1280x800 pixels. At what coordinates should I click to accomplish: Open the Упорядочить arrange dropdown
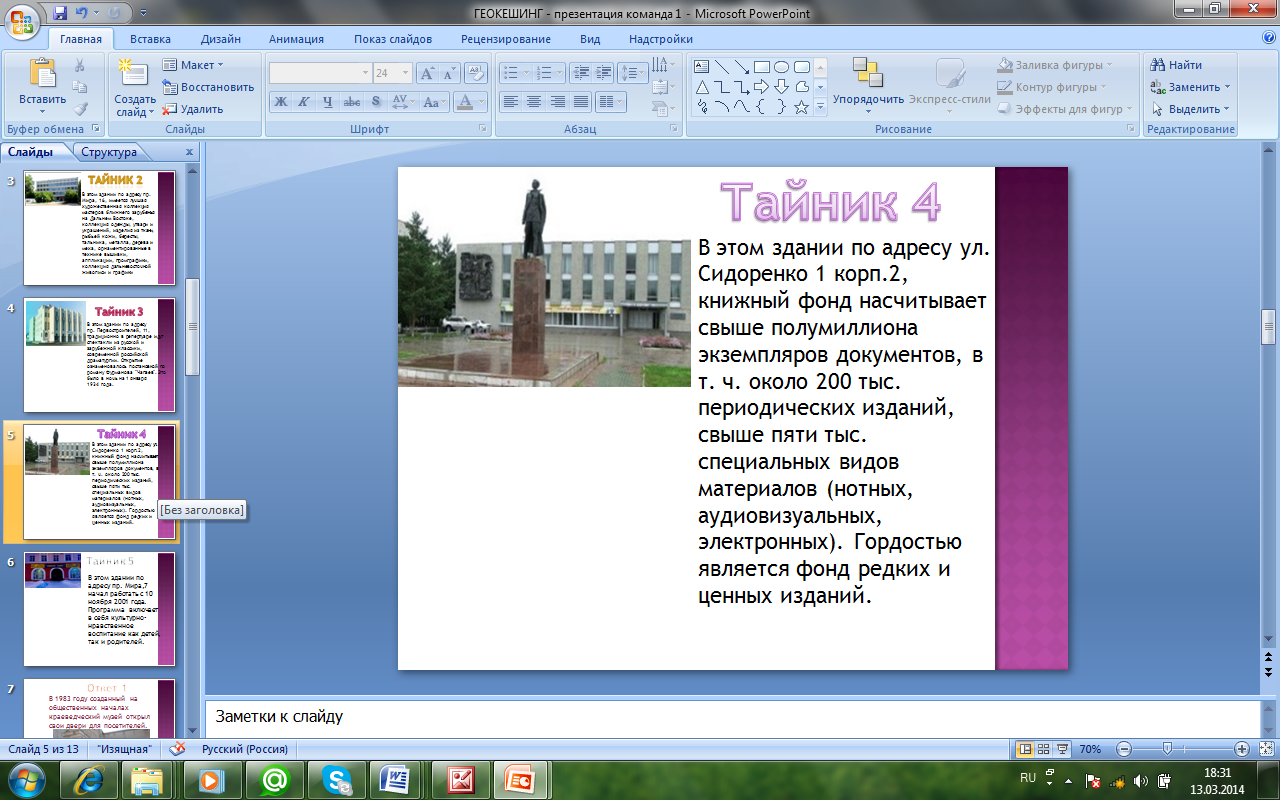click(868, 86)
